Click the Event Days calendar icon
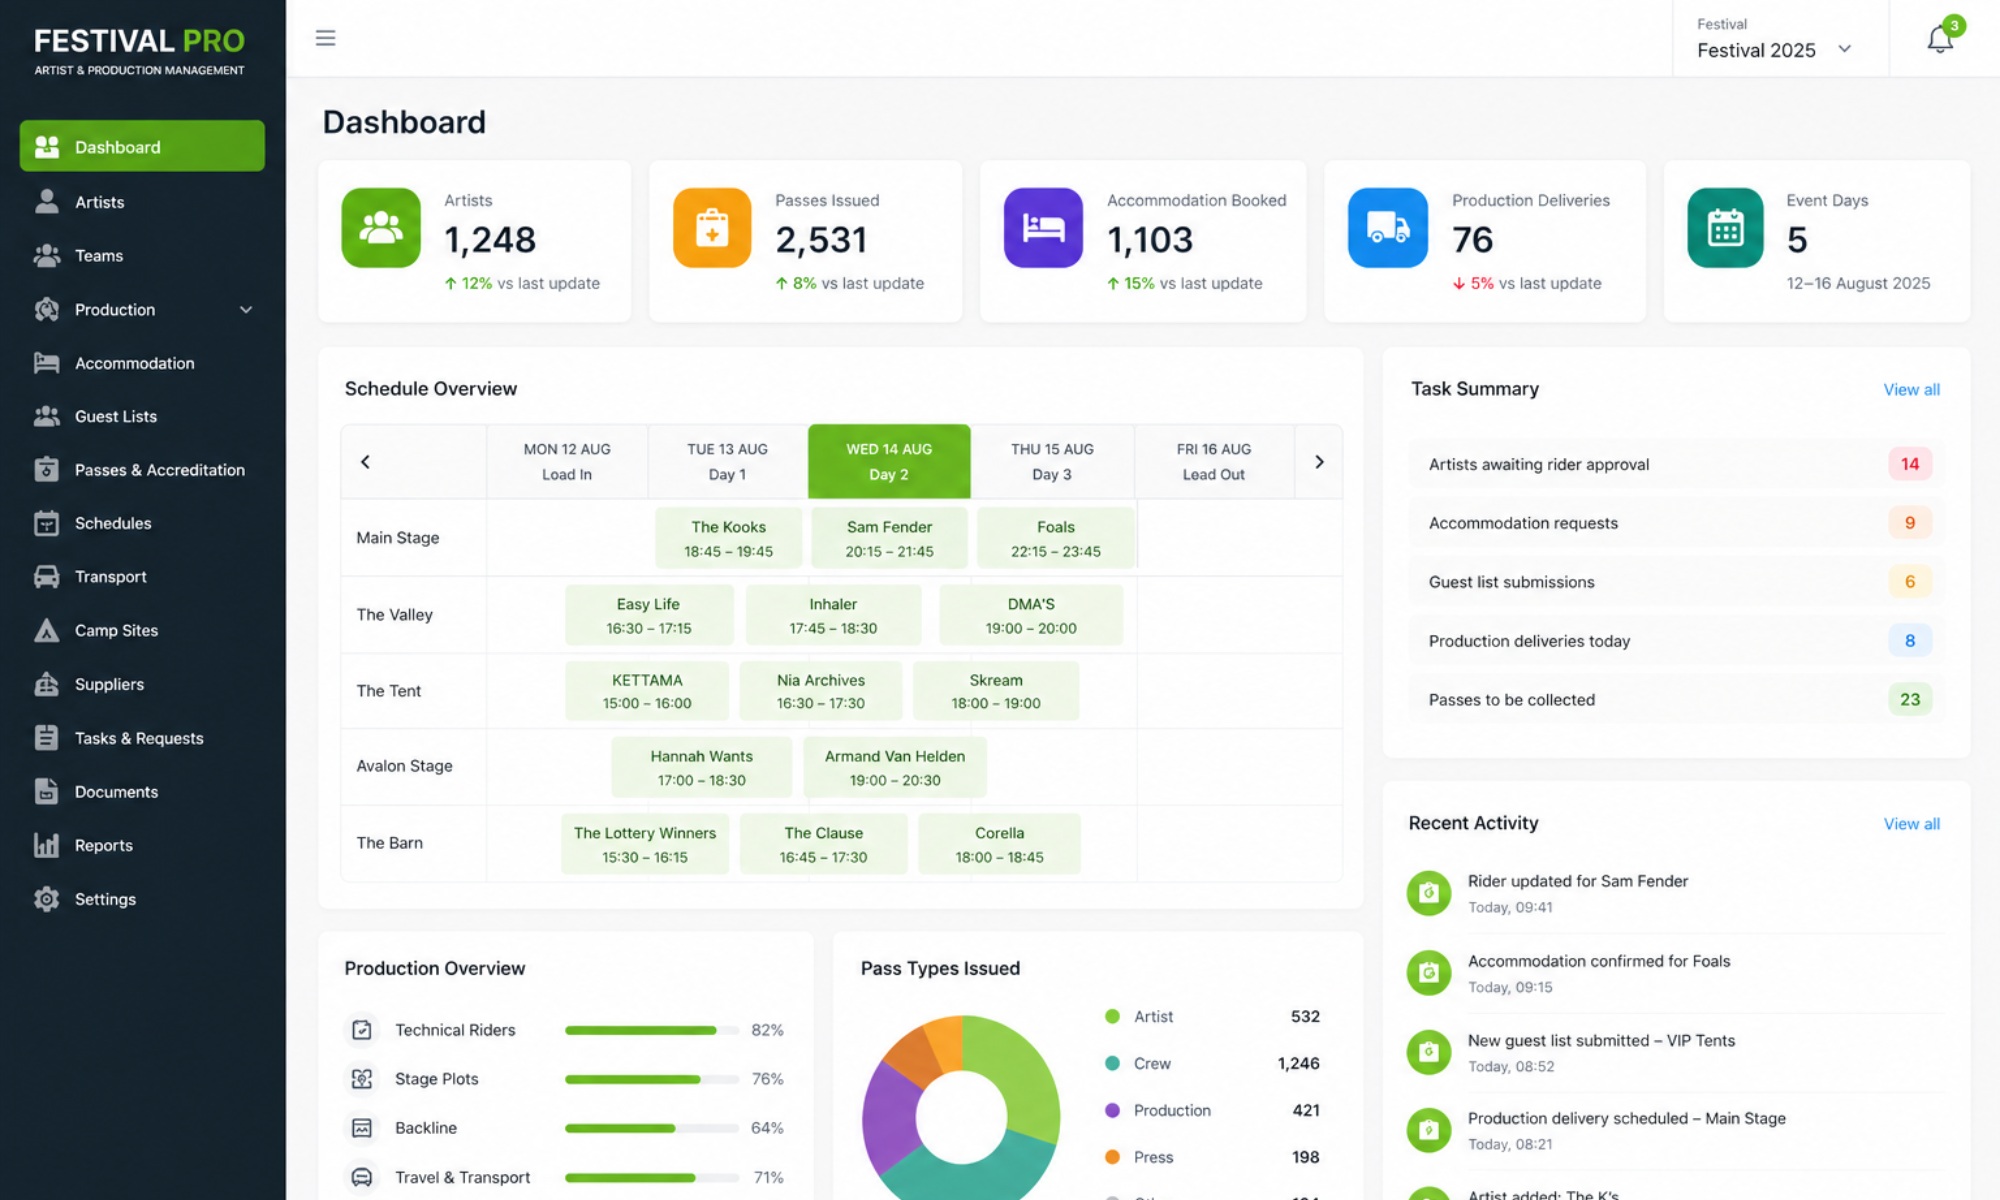This screenshot has height=1200, width=2000. pyautogui.click(x=1725, y=228)
